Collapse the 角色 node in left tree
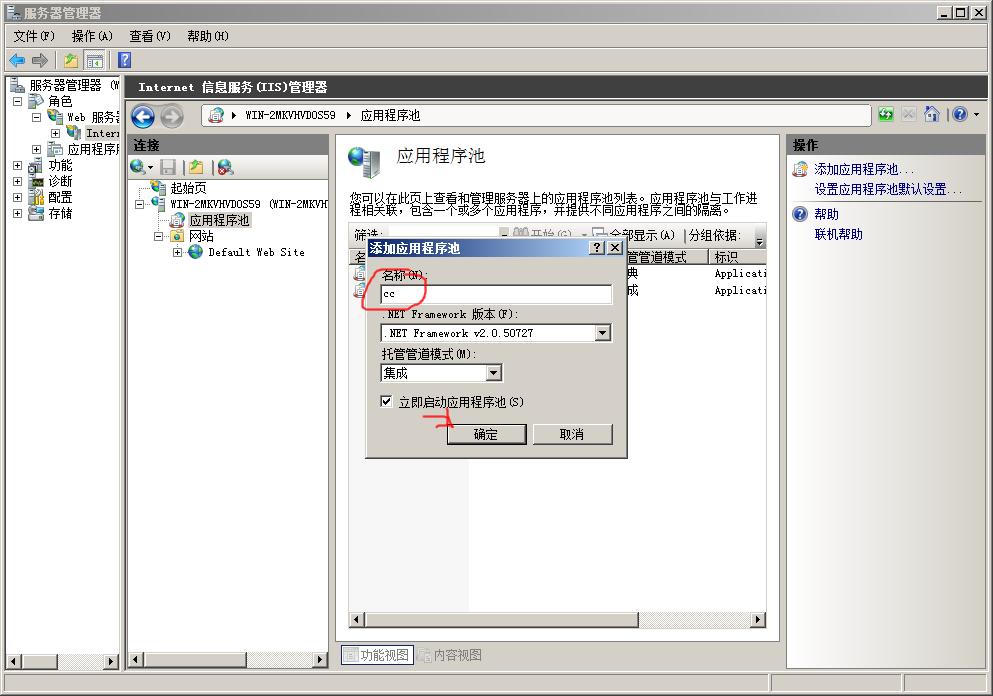 coord(17,101)
